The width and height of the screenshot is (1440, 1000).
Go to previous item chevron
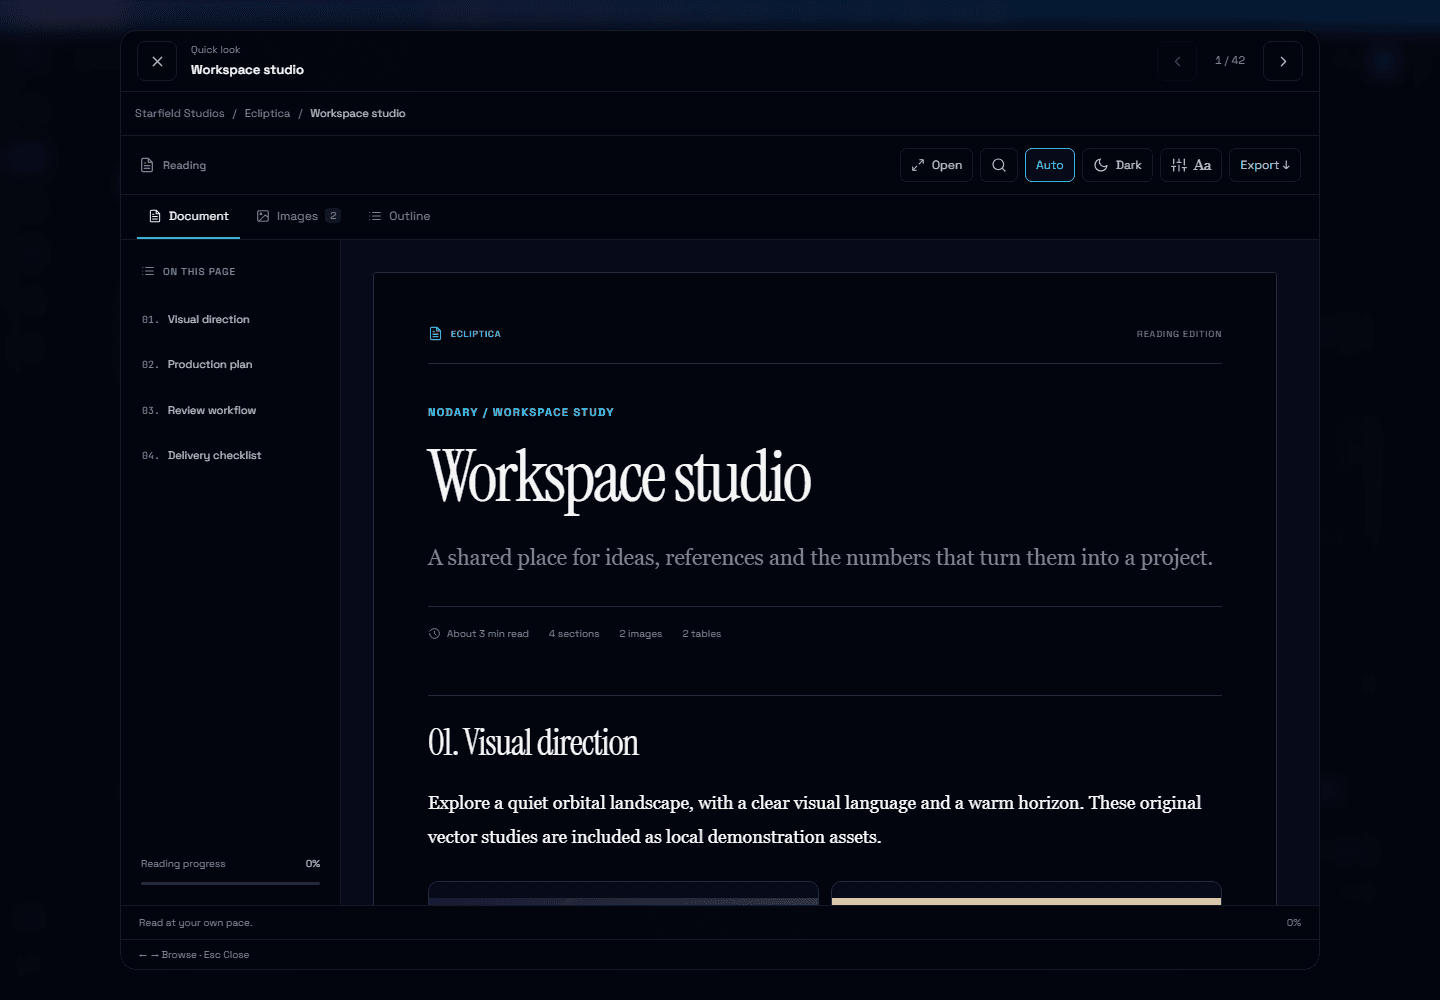1177,61
